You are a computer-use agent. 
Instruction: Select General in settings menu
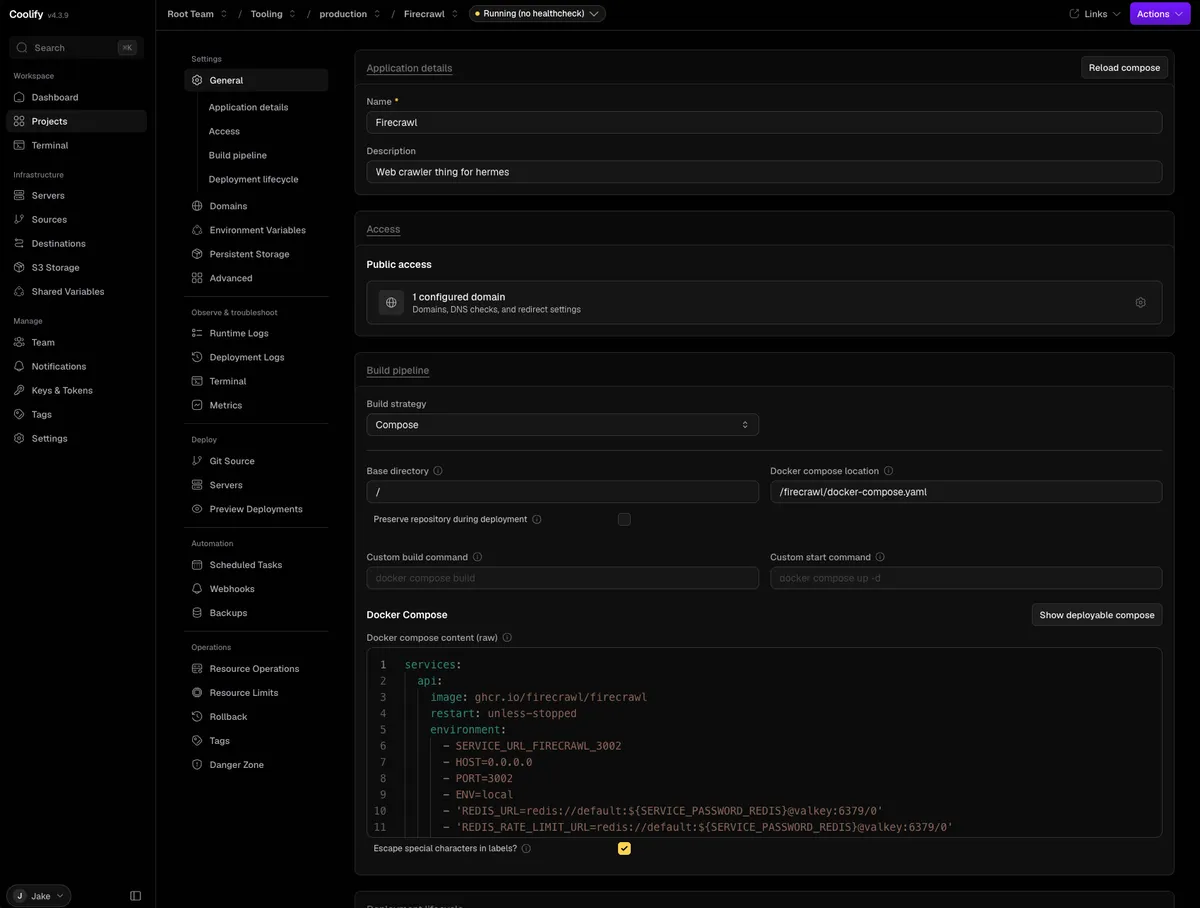(256, 80)
